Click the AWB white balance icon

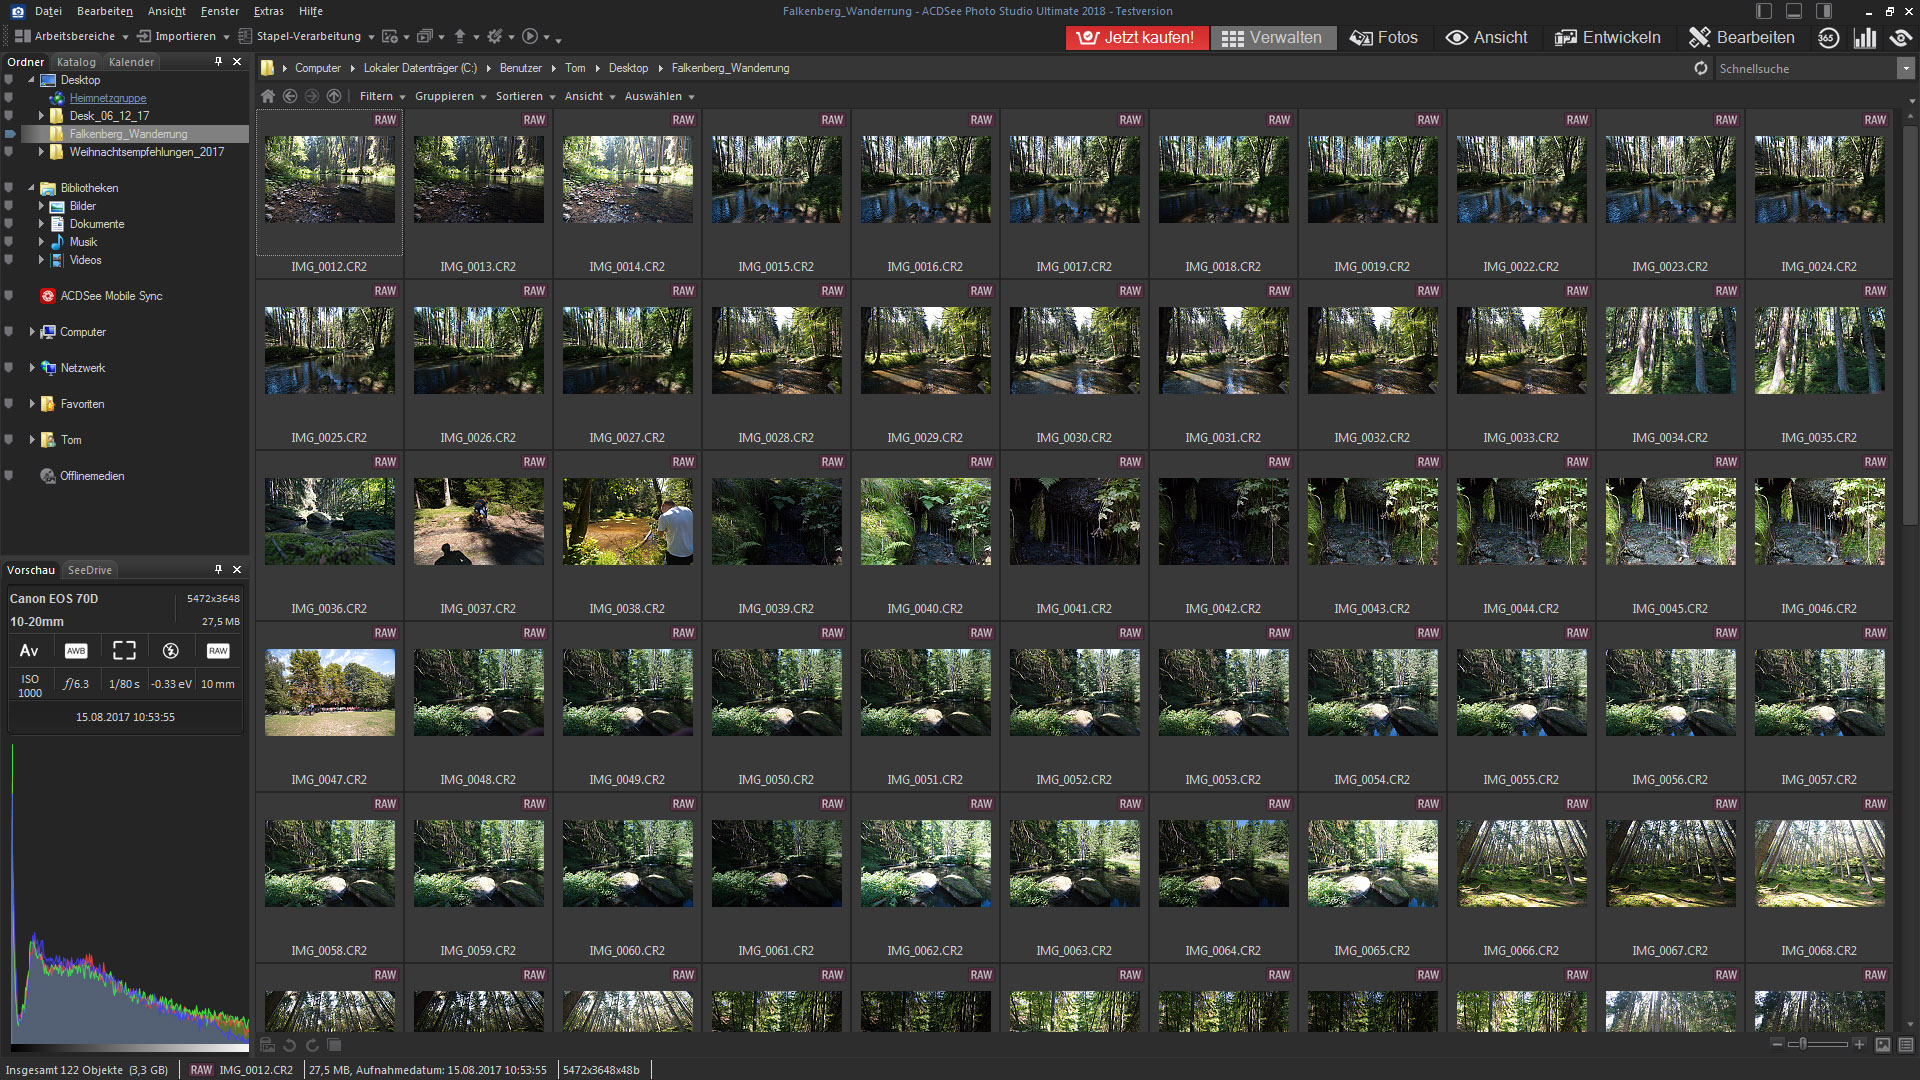pyautogui.click(x=76, y=651)
